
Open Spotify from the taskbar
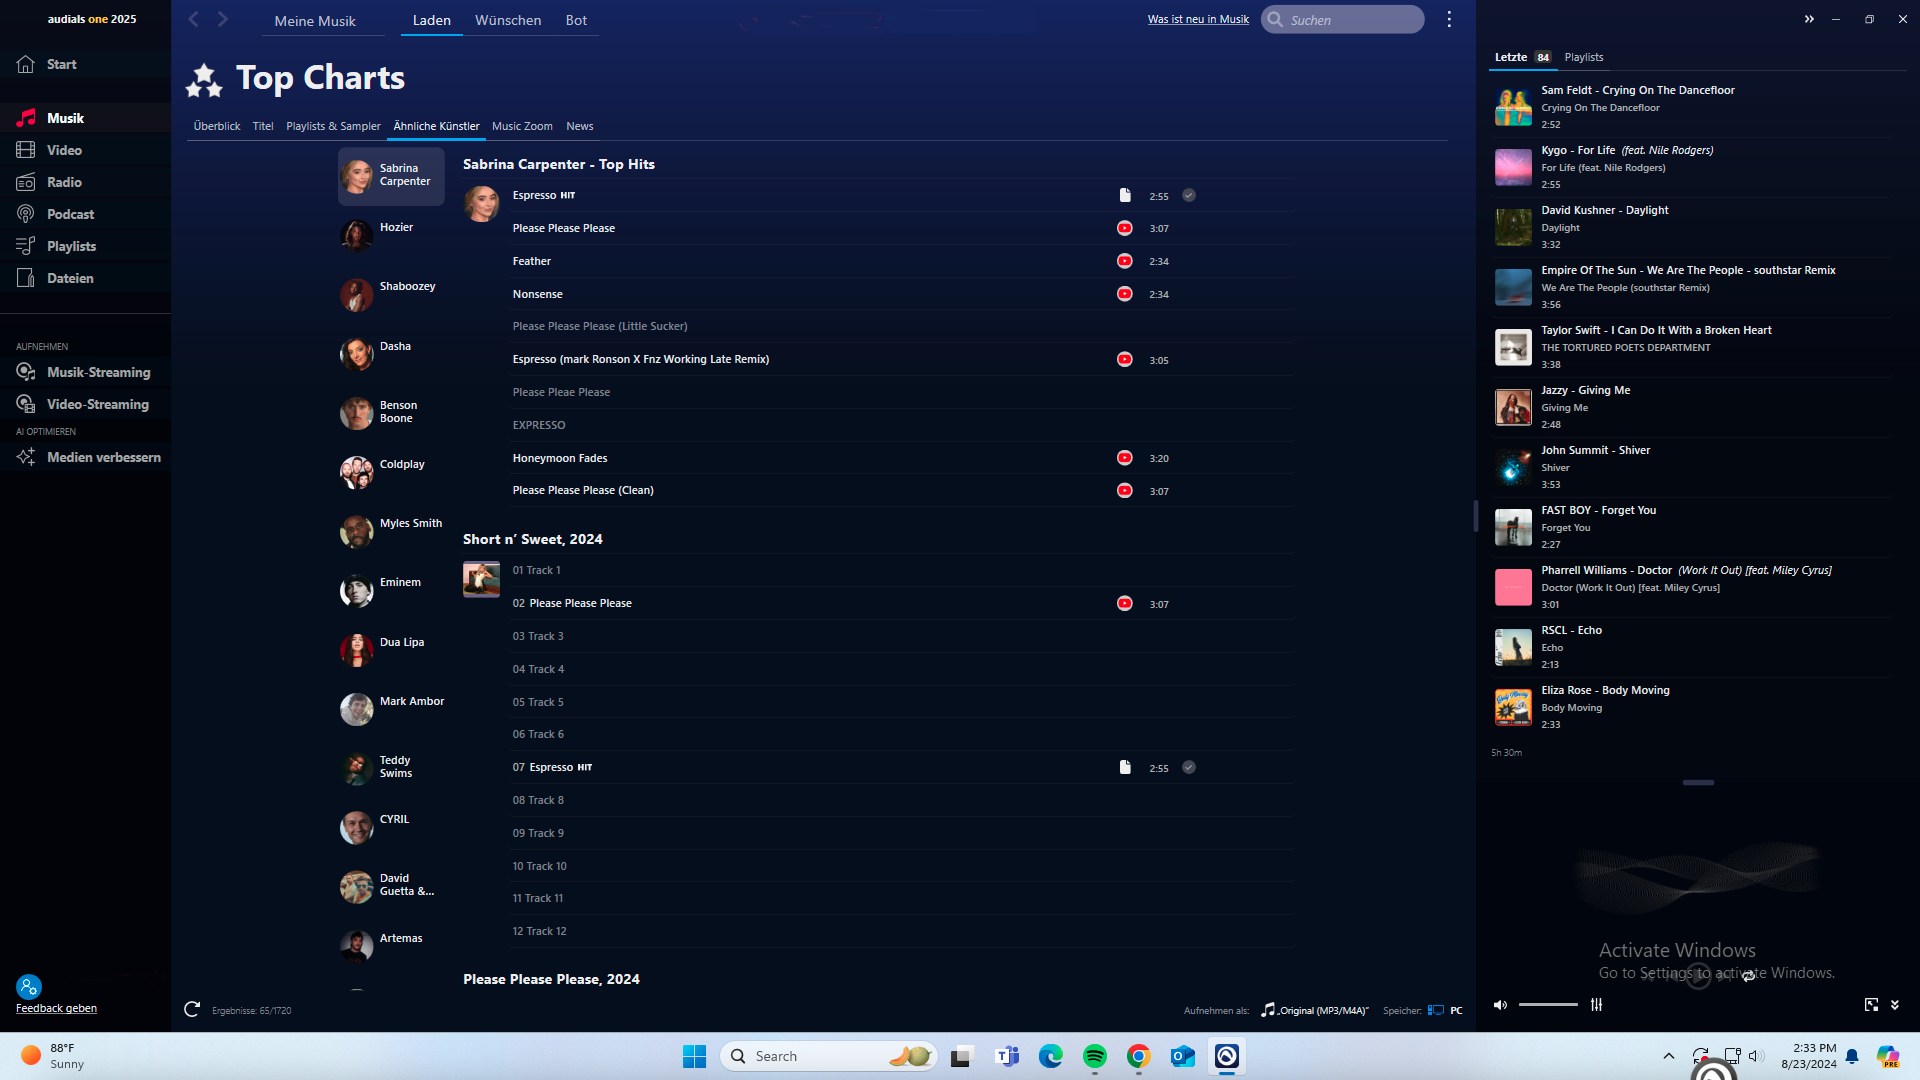[1095, 1056]
